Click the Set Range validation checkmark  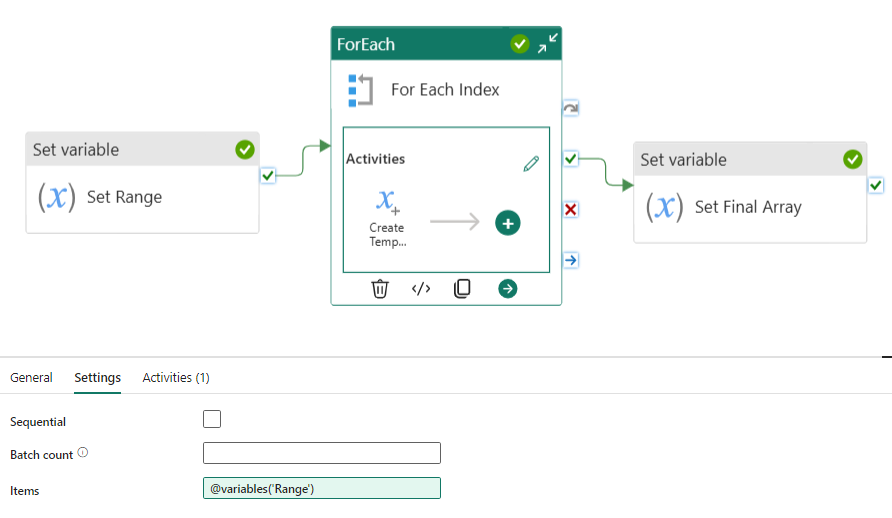pyautogui.click(x=245, y=150)
